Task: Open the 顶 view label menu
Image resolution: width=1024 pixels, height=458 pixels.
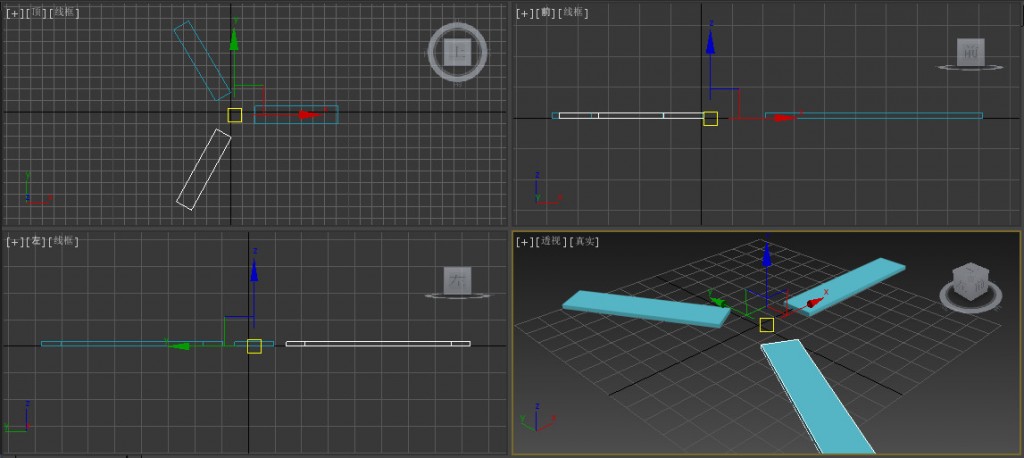Action: 36,13
